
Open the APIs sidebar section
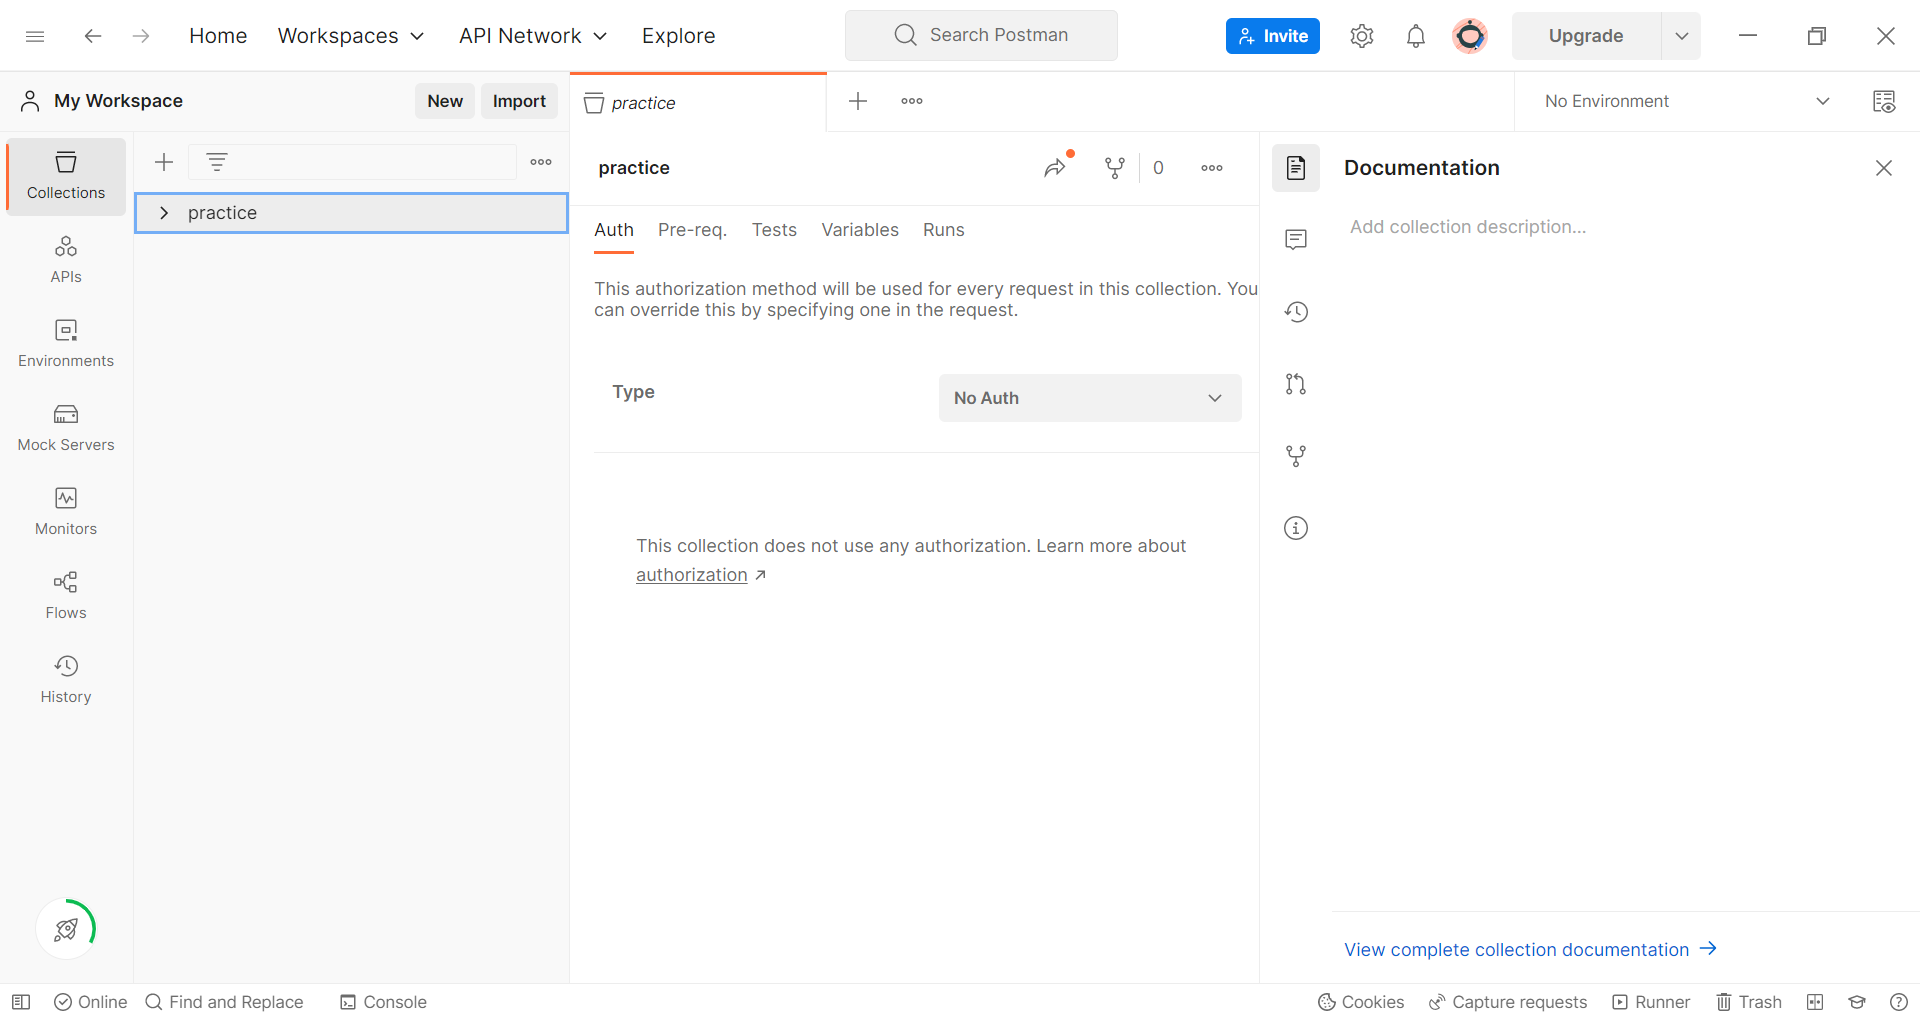66,260
